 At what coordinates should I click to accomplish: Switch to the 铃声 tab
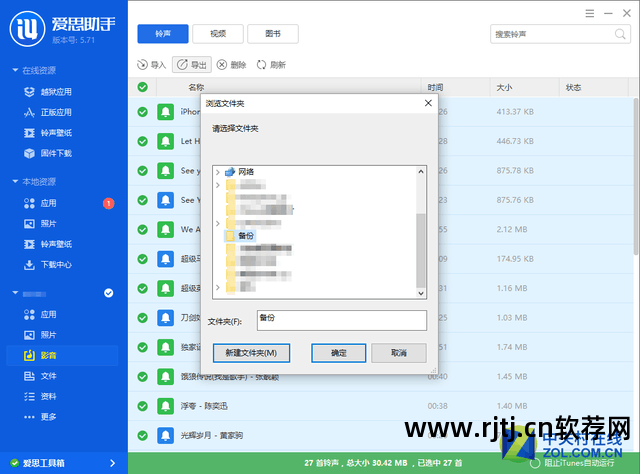pos(163,33)
